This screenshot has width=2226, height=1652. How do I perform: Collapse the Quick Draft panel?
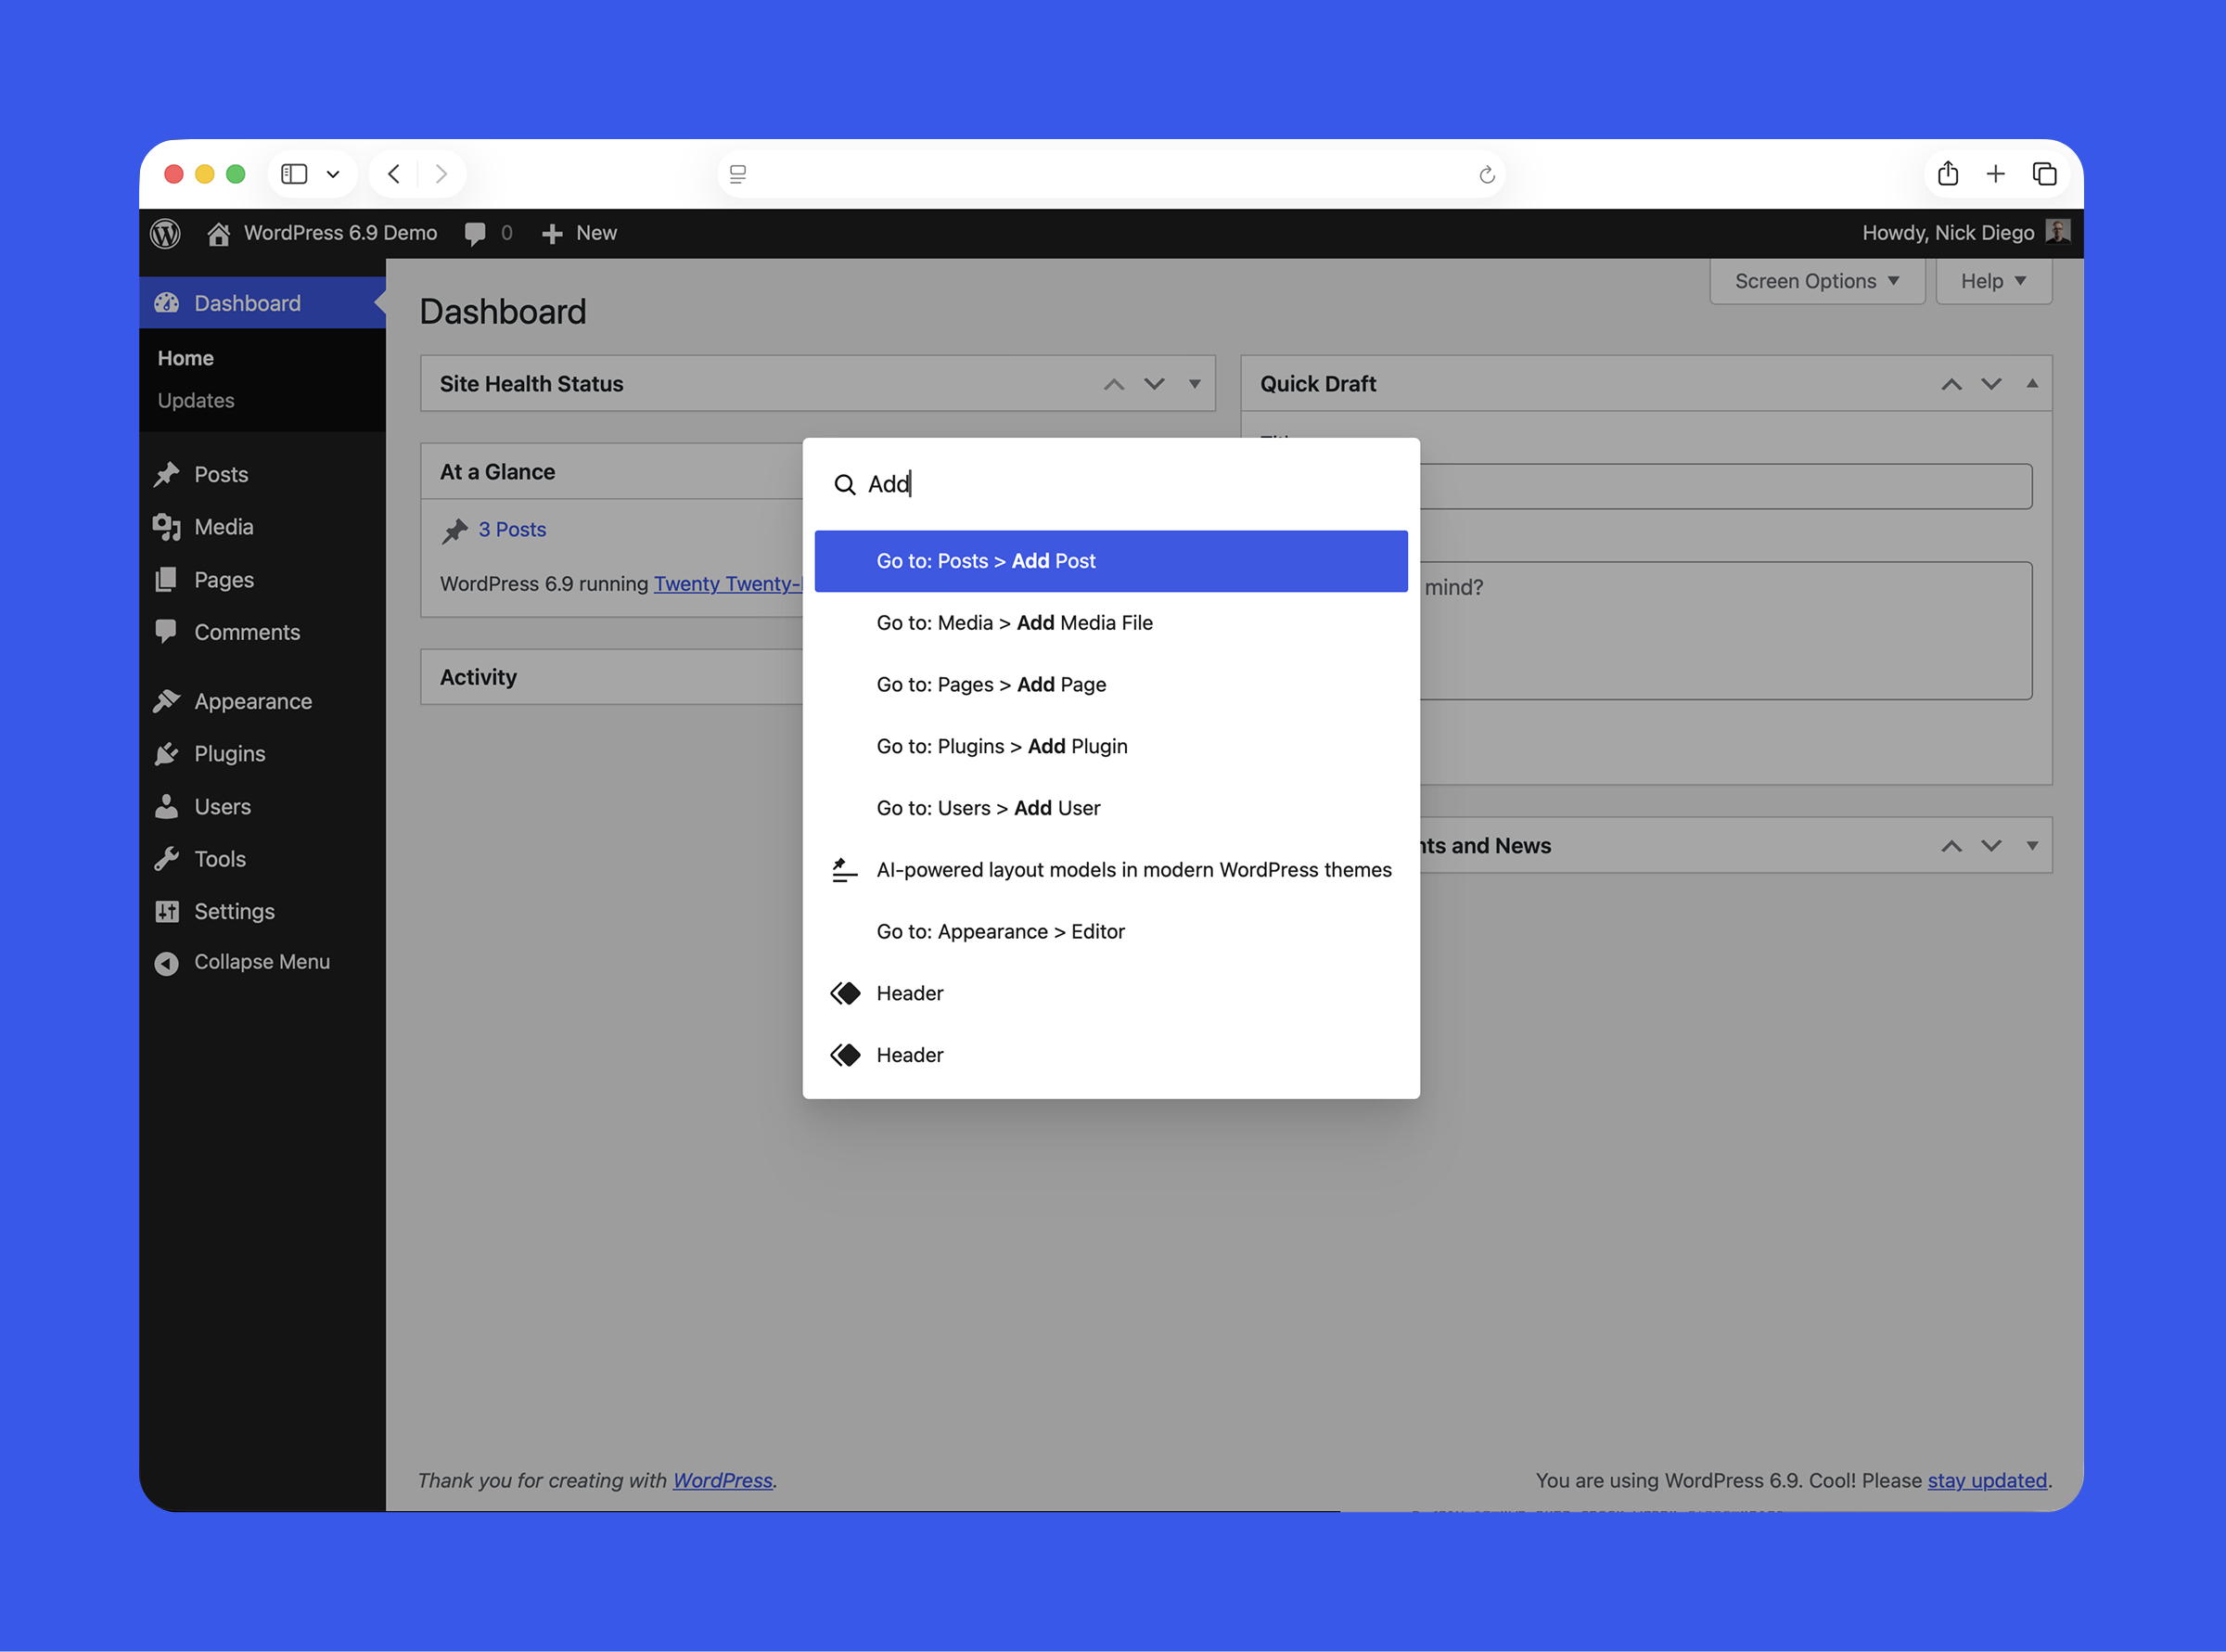[x=2033, y=383]
